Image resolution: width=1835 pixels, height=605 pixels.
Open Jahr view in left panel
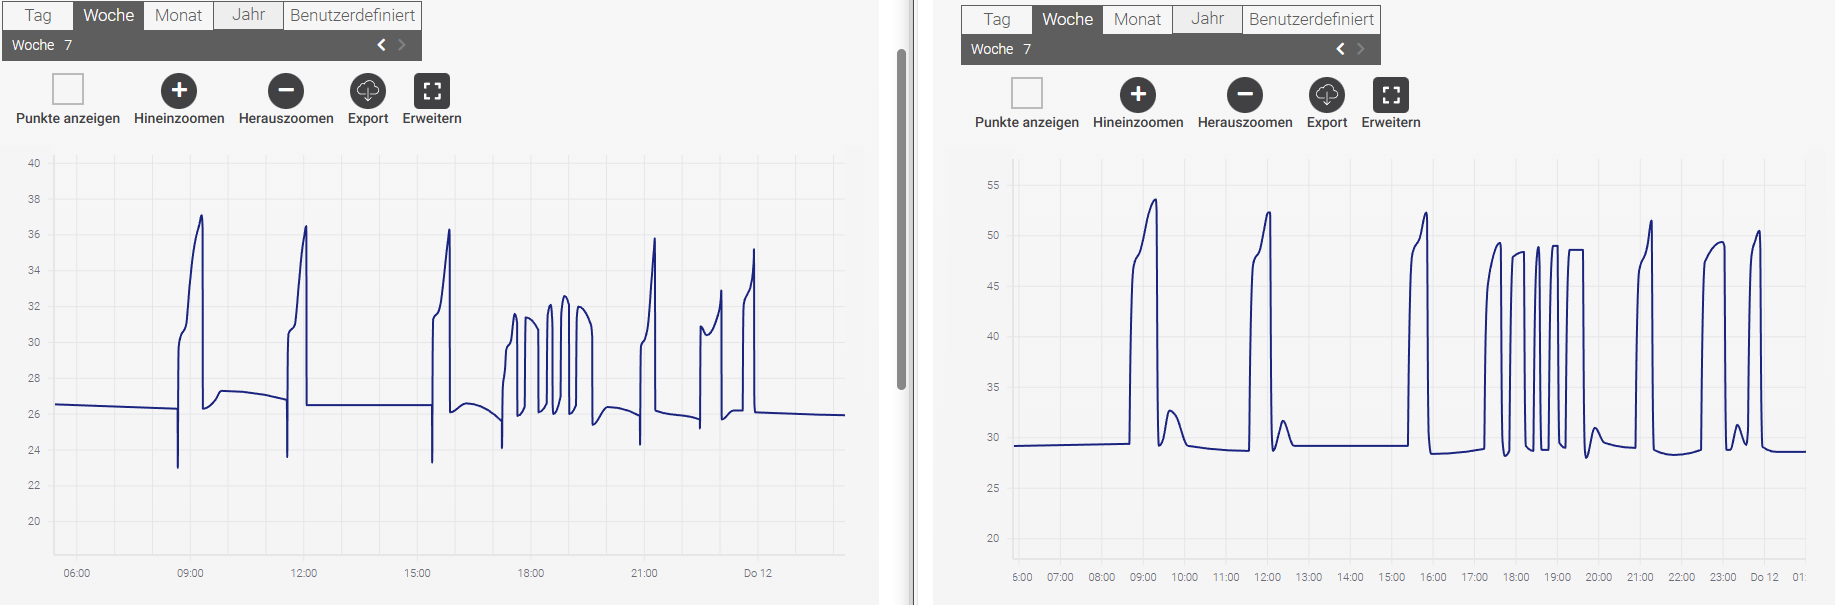(248, 15)
